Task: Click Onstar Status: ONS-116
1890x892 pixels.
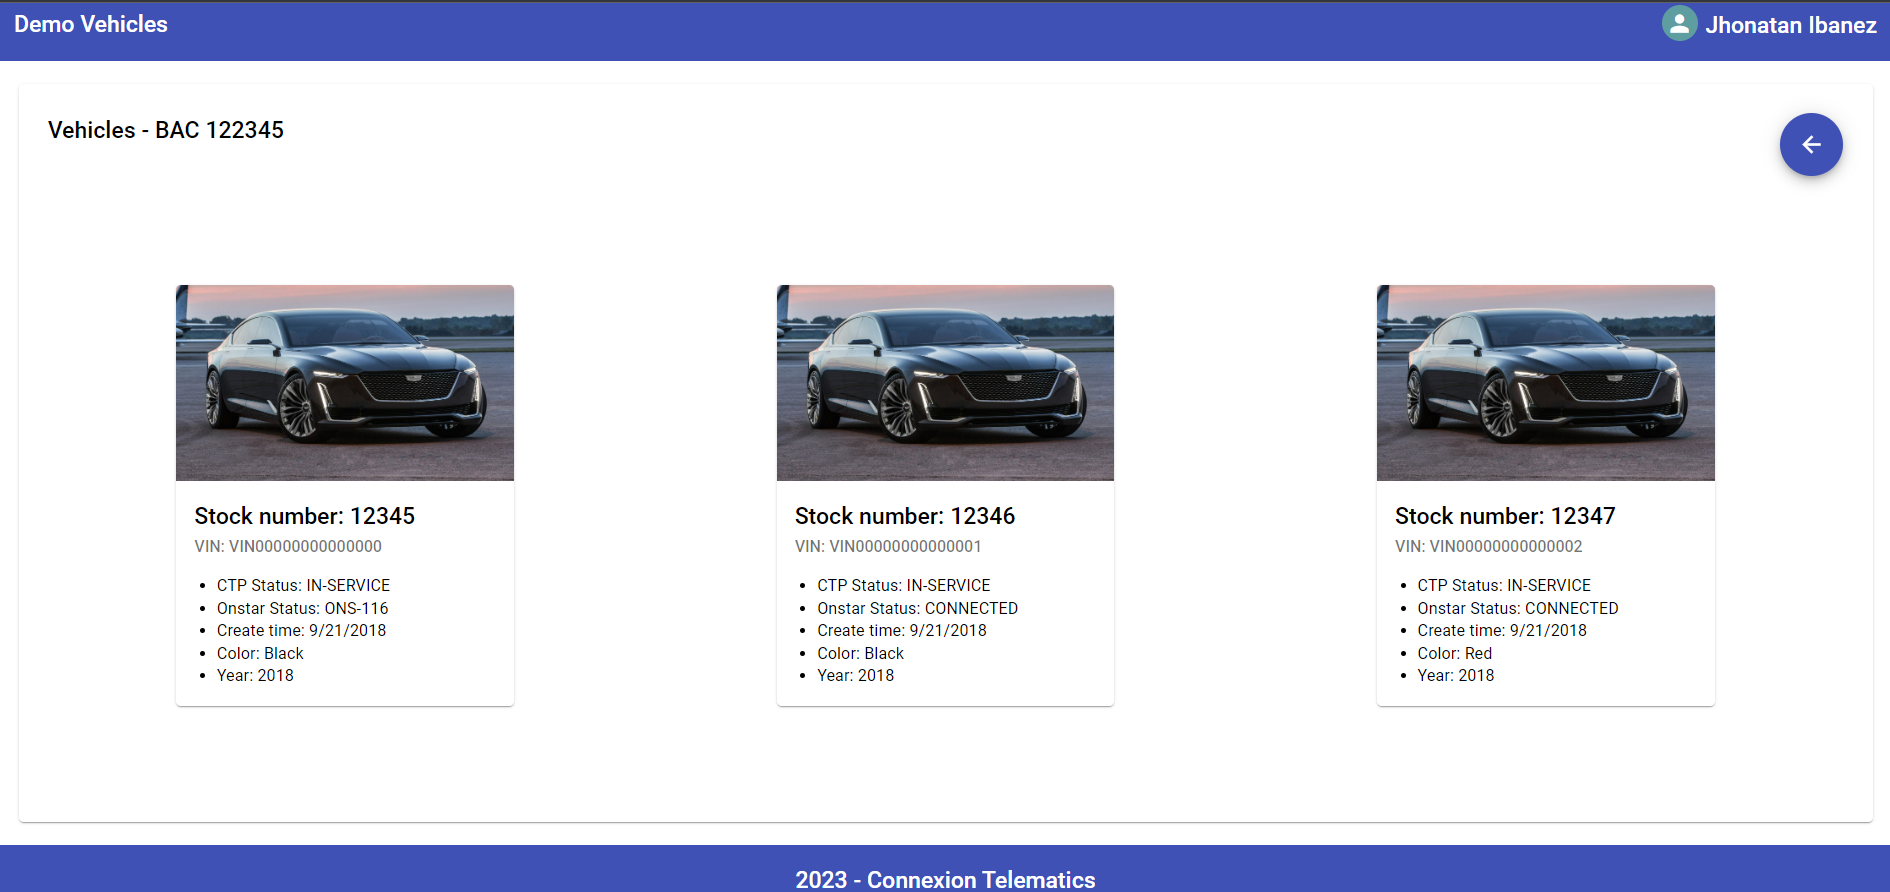Action: pos(302,608)
